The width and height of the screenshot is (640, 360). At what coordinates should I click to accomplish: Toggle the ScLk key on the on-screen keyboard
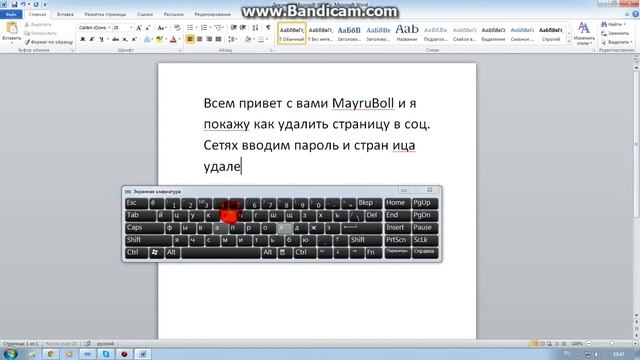[424, 240]
